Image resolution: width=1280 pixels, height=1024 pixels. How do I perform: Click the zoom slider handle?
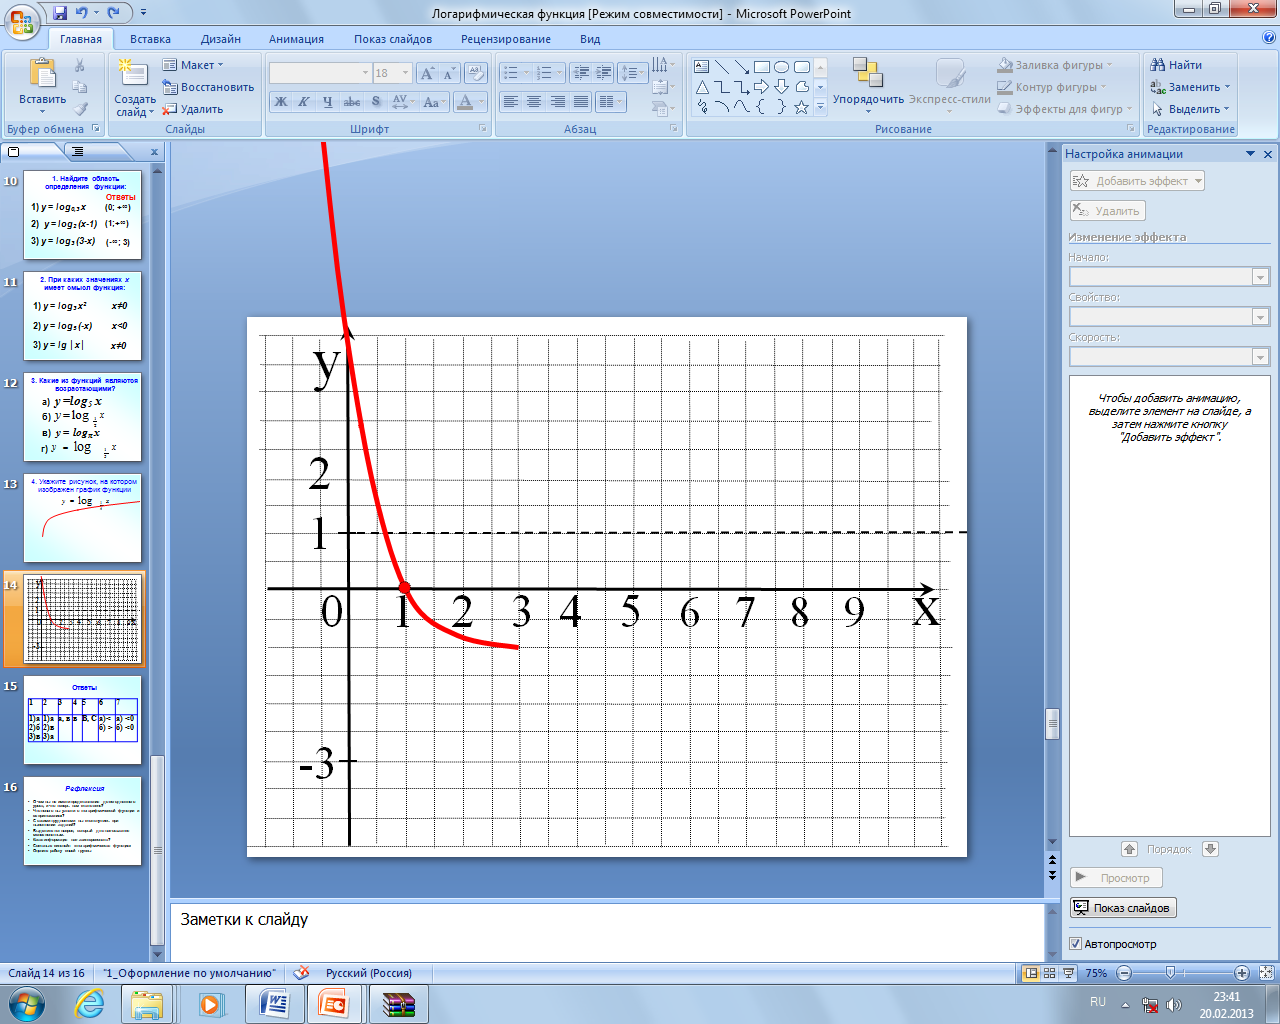click(x=1171, y=973)
